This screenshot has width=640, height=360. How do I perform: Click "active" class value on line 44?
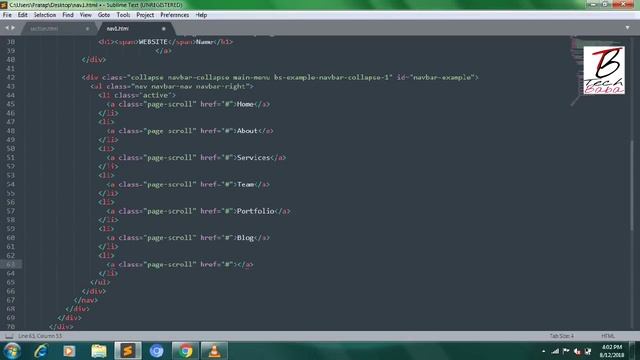pyautogui.click(x=155, y=95)
